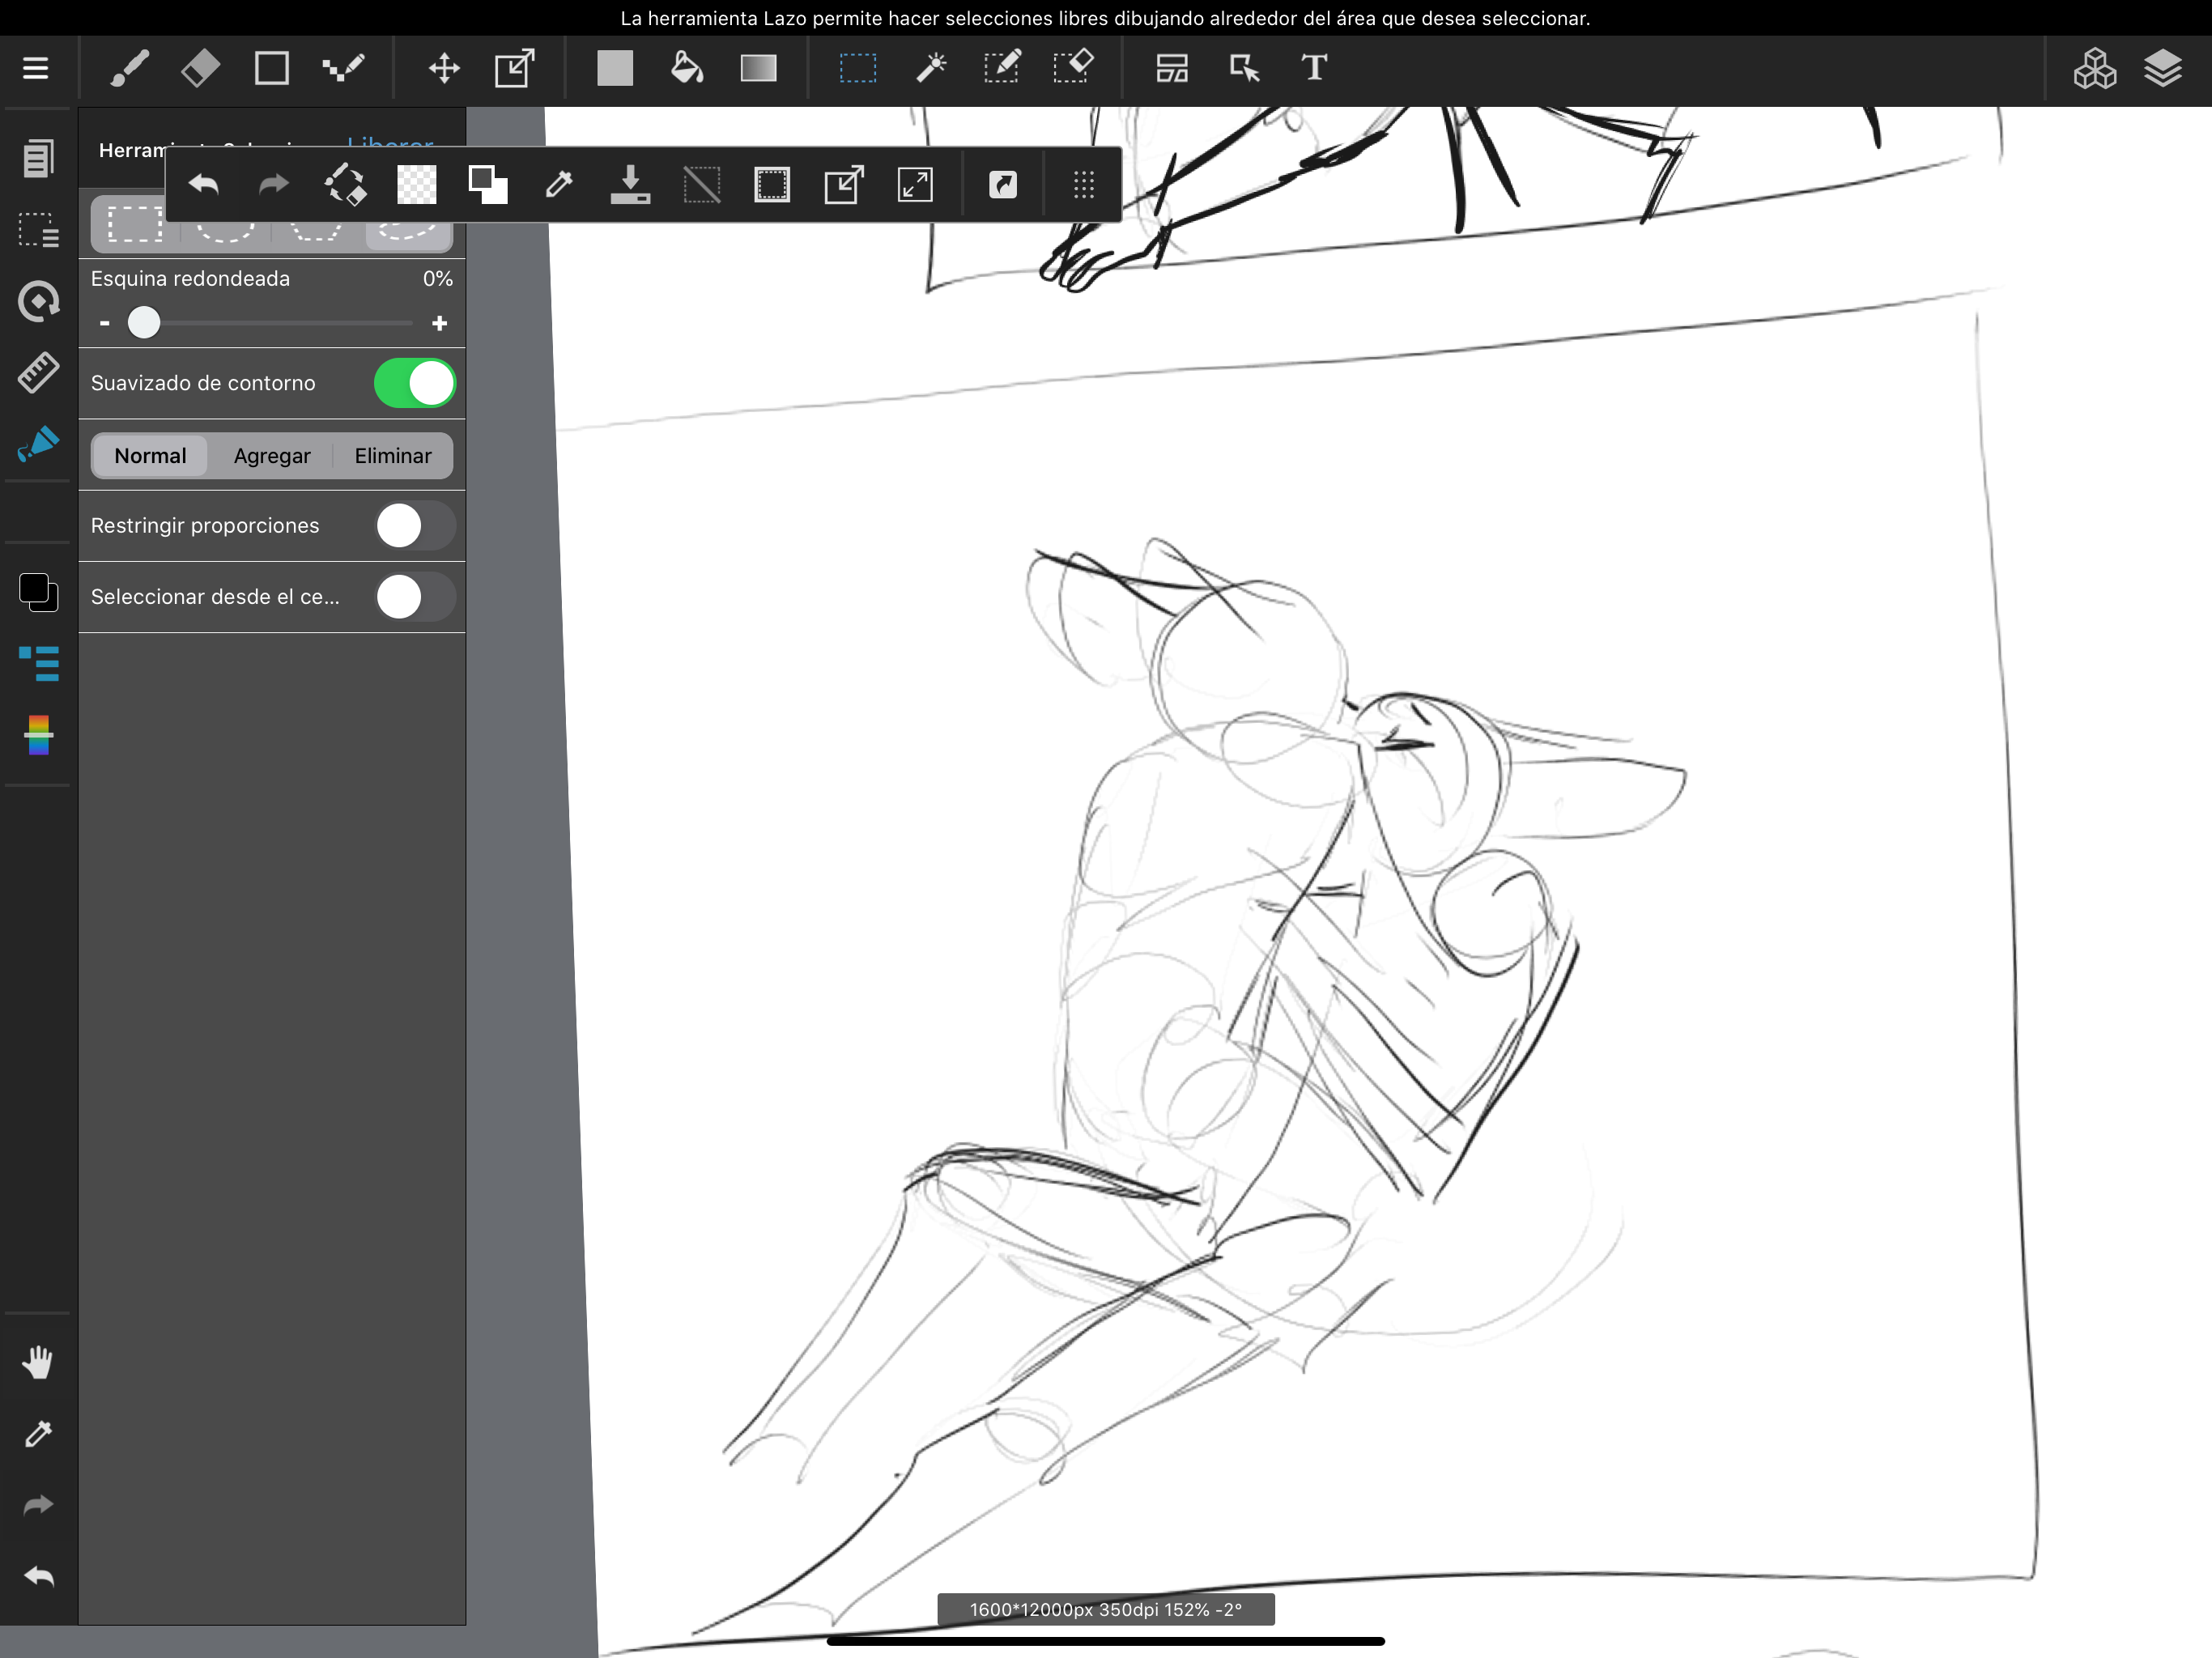
Task: Open the Layers panel icon
Action: 2162,68
